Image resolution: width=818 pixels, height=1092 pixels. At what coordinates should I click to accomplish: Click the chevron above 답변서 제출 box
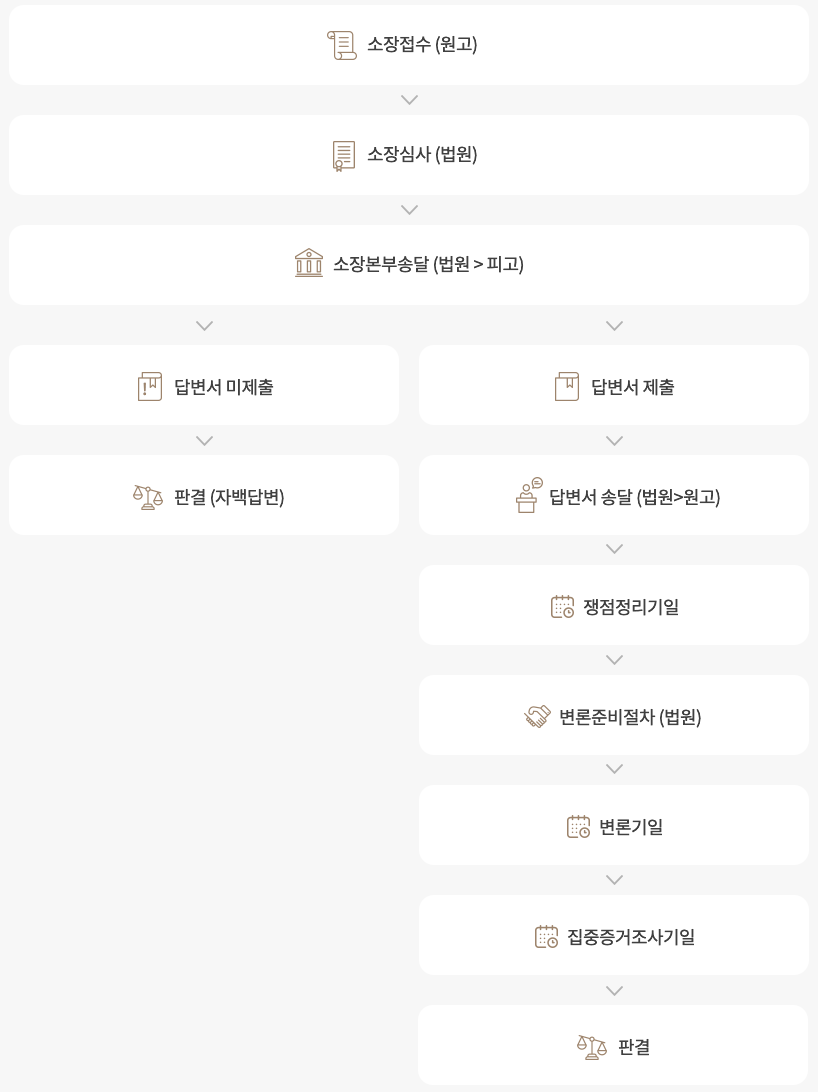tap(614, 326)
